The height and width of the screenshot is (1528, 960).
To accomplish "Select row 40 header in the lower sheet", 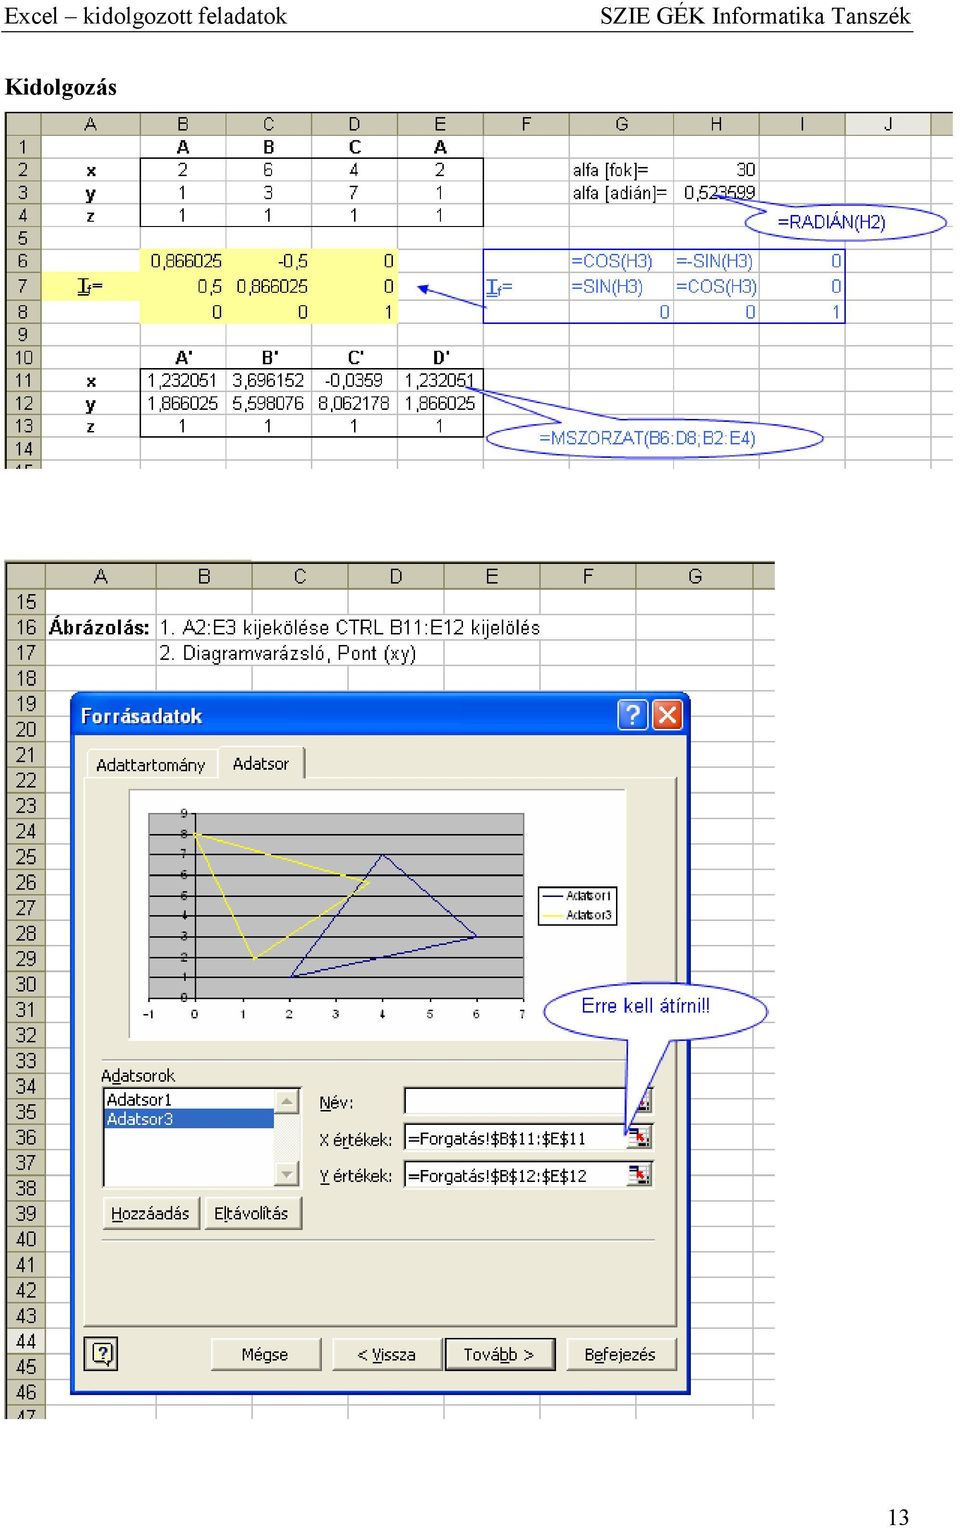I will (26, 1239).
